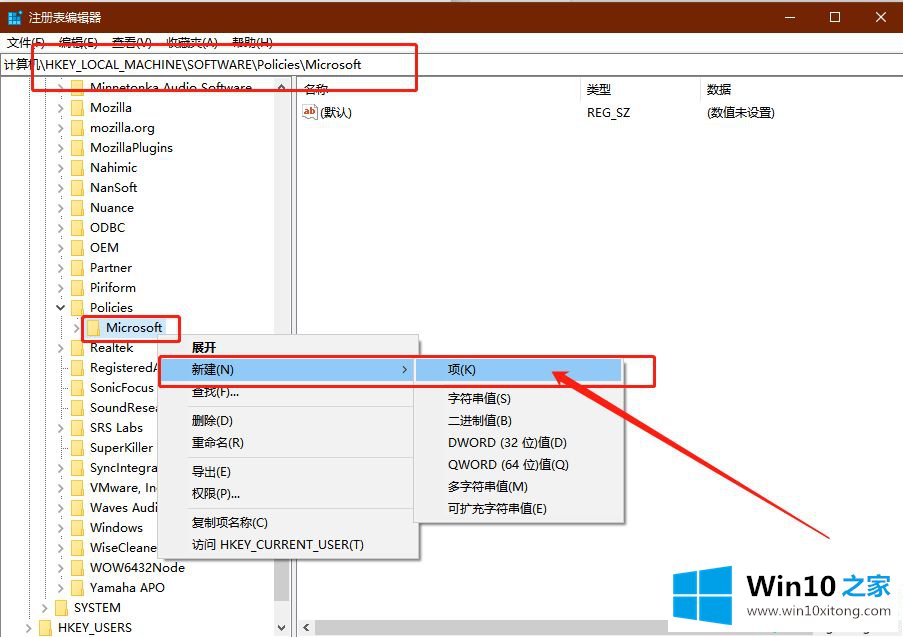Click the horizontal scrollbar left arrow
This screenshot has width=903, height=637.
point(306,628)
